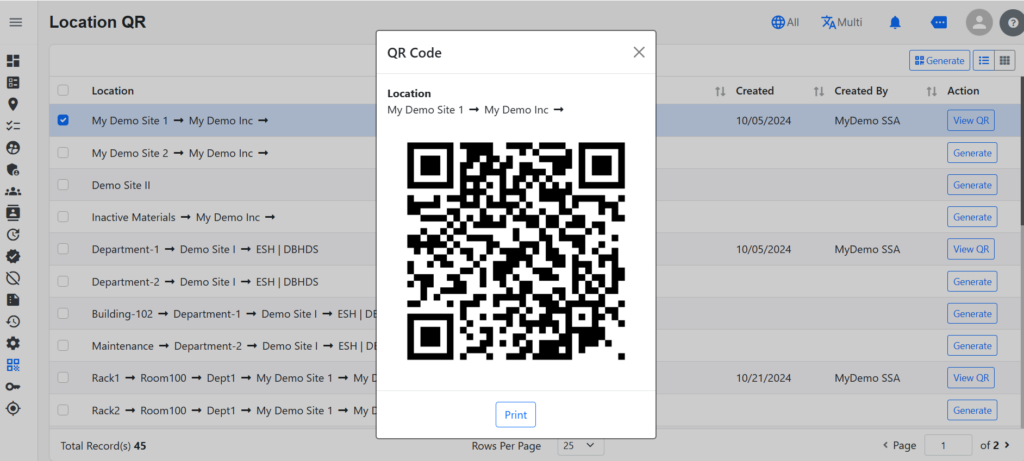Click the table vertical scrollbar
The height and width of the screenshot is (461, 1024).
click(1021, 151)
